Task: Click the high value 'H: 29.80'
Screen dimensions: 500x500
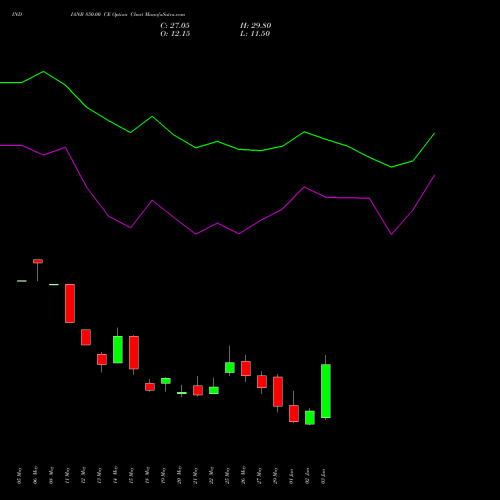Action: tap(256, 26)
